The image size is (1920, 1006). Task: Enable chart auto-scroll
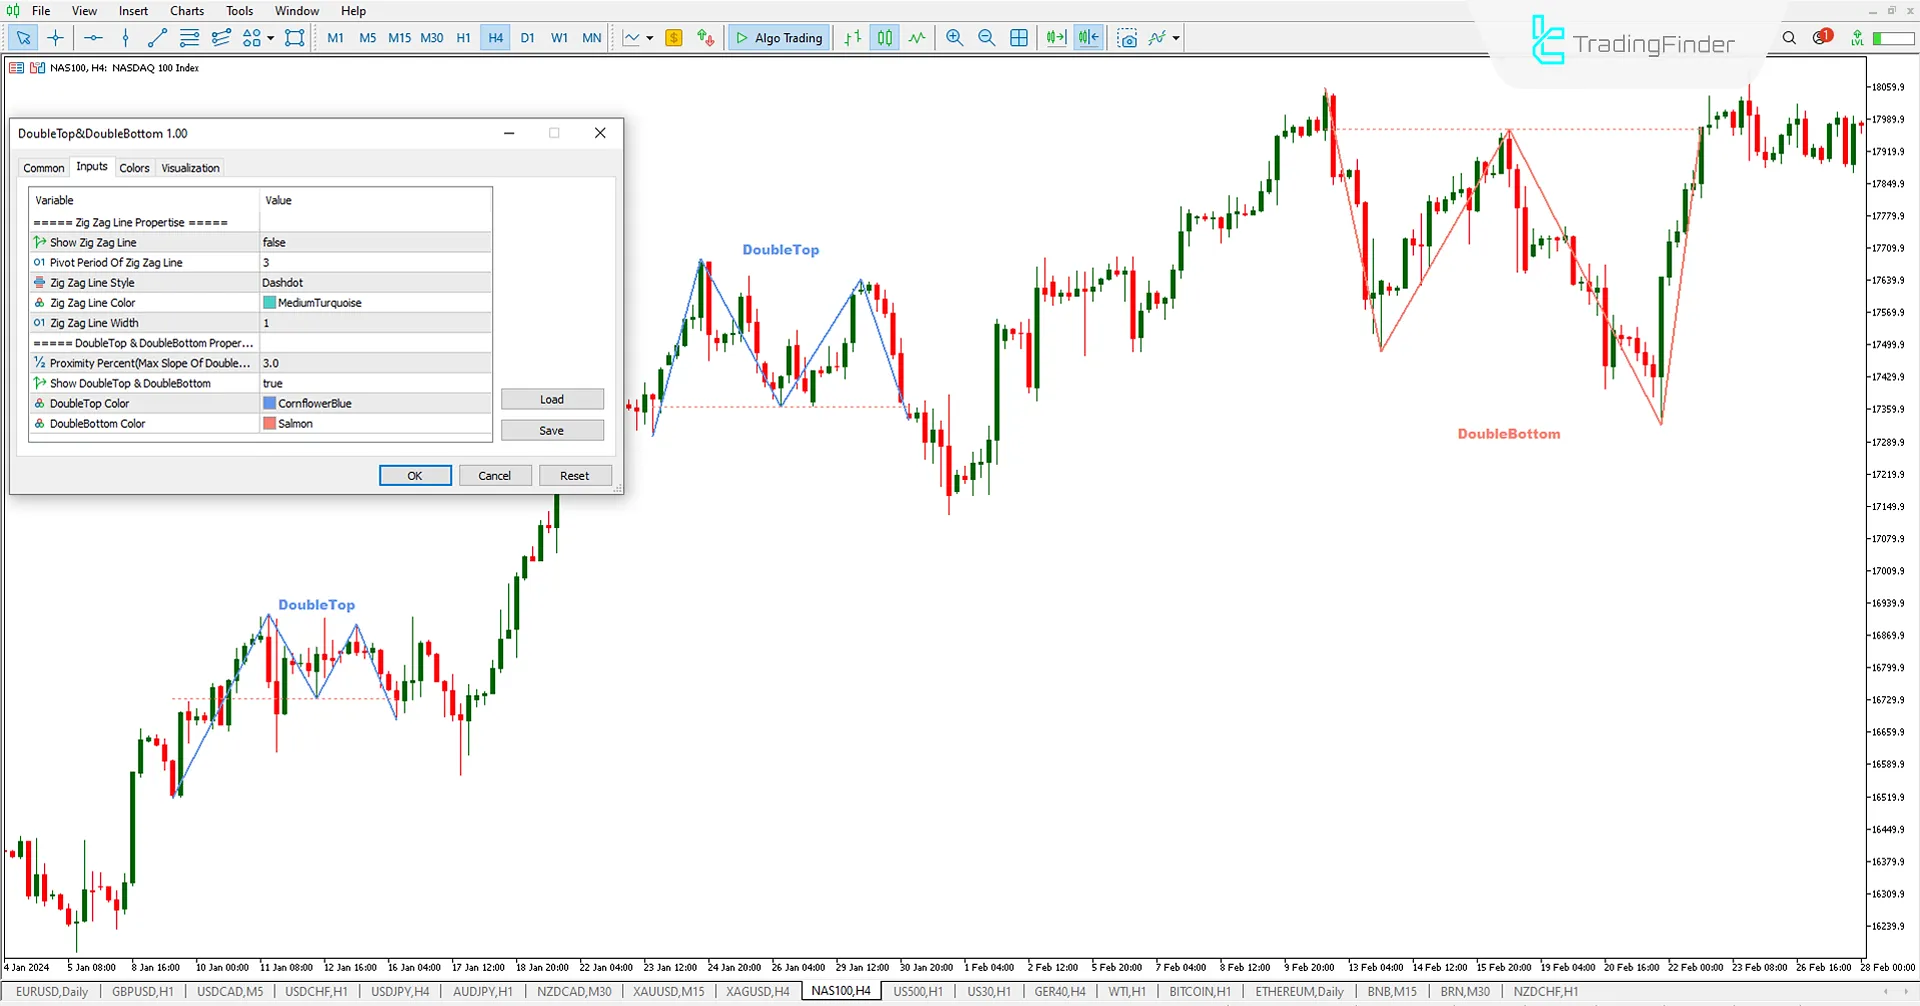point(1055,37)
